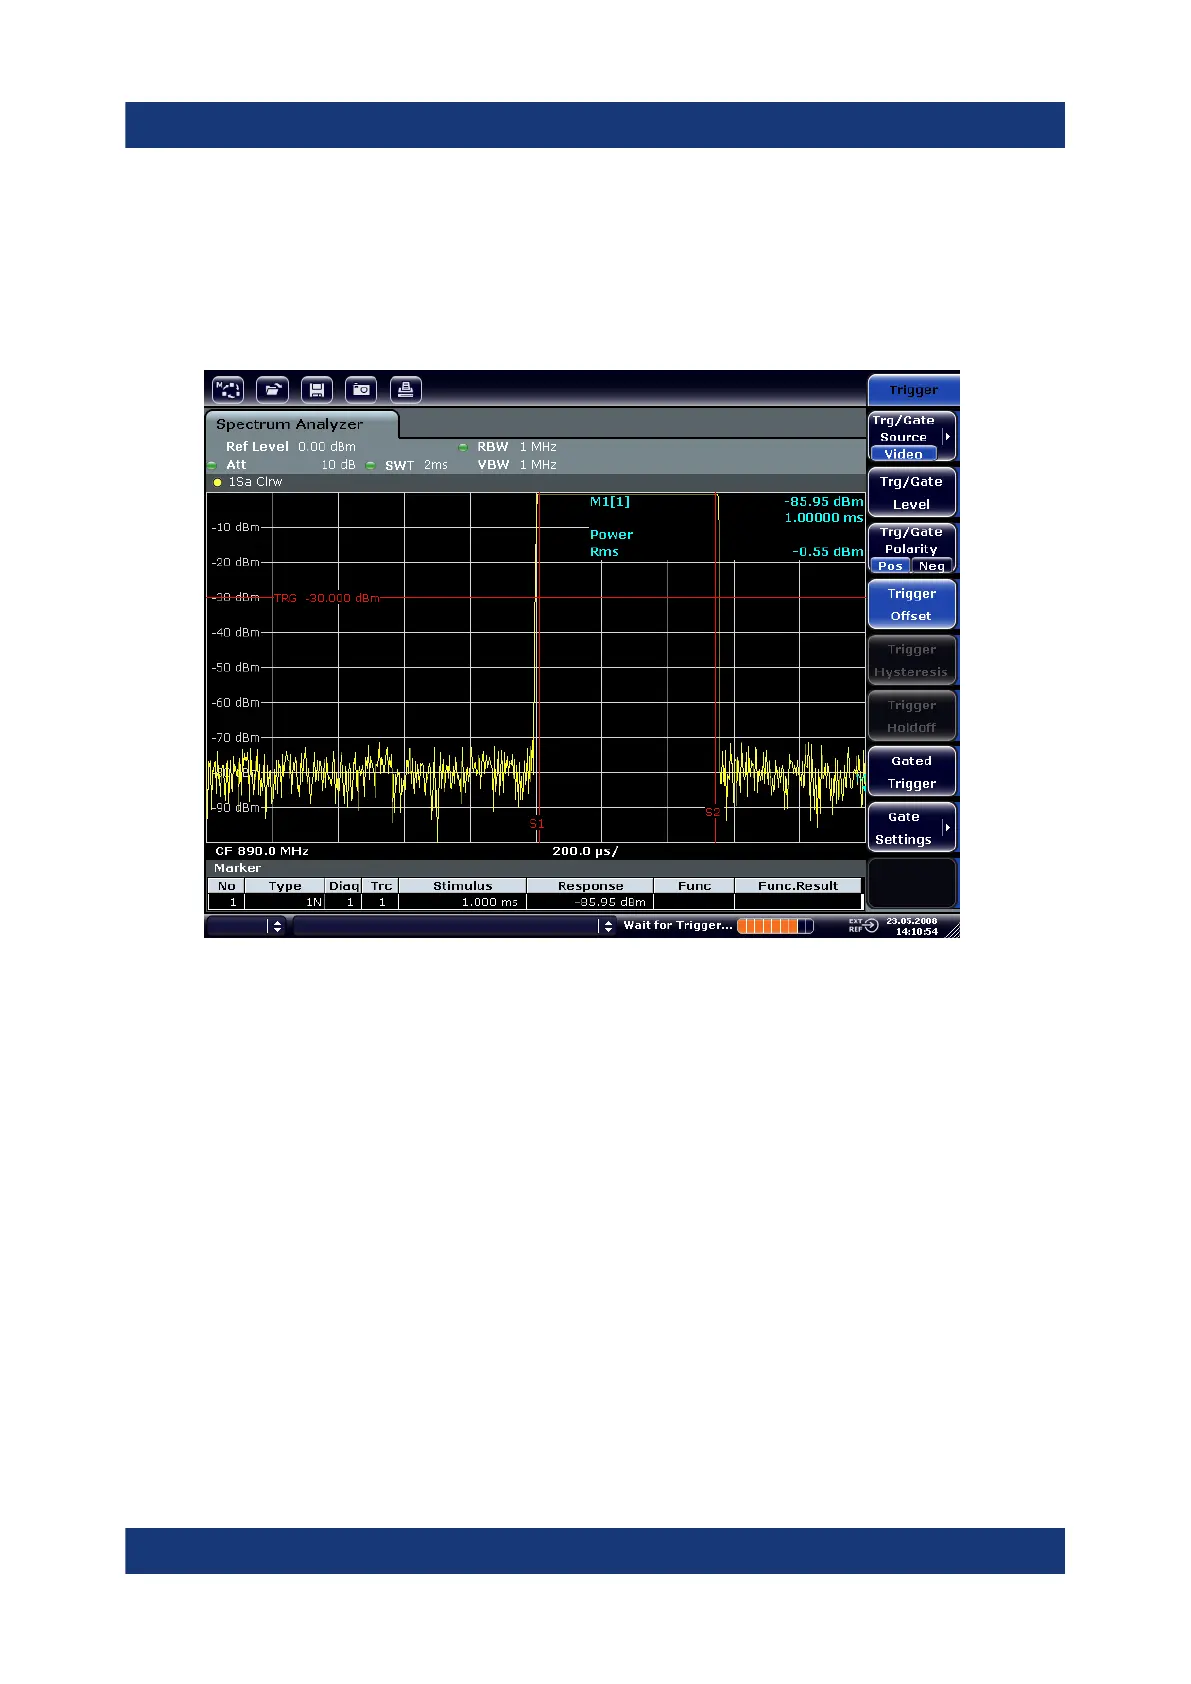
Task: Click the SWT 2ms sweep time
Action: [x=416, y=465]
